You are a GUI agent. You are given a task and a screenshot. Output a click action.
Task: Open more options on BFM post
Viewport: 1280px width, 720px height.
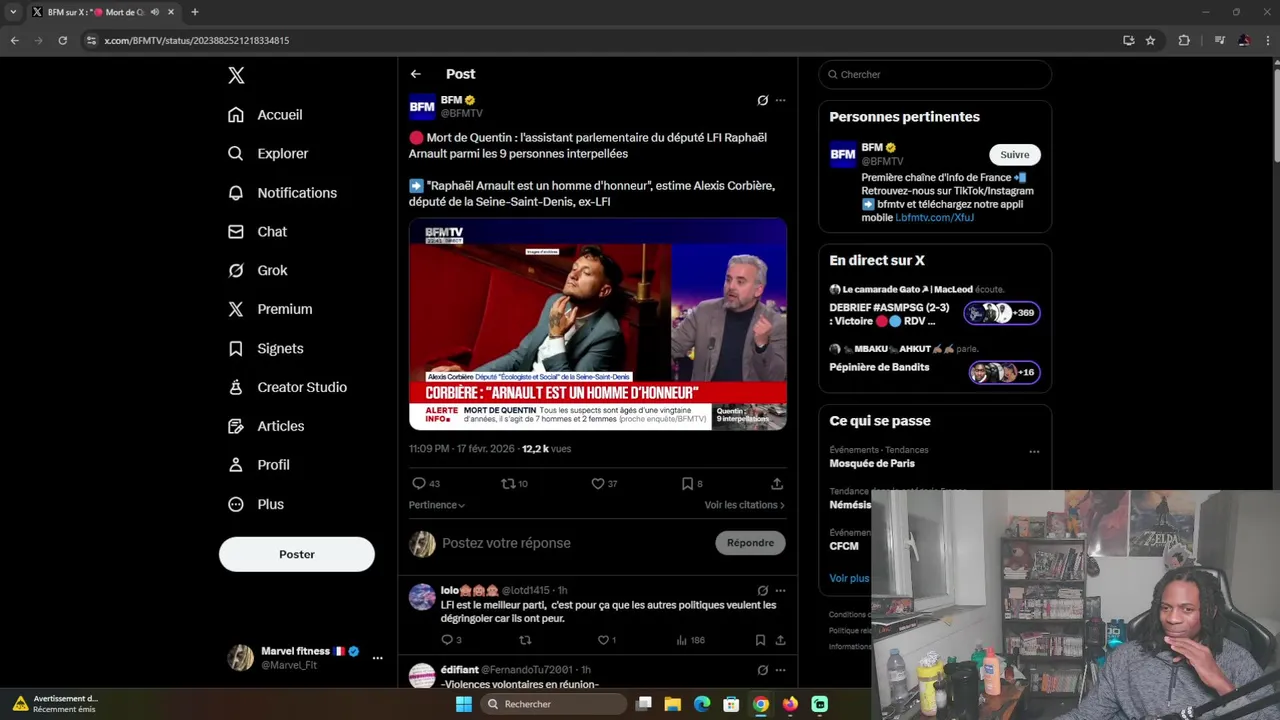[781, 100]
